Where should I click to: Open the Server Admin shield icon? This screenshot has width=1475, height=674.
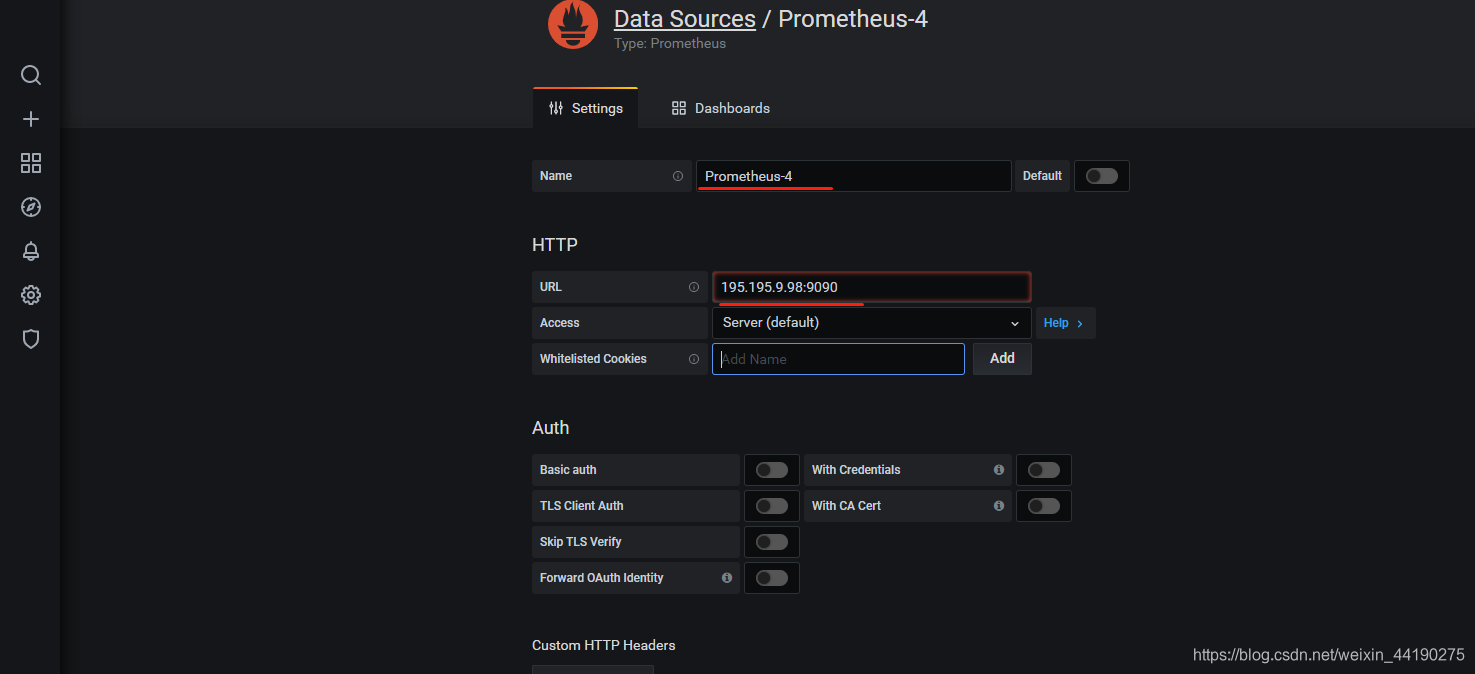coord(31,339)
